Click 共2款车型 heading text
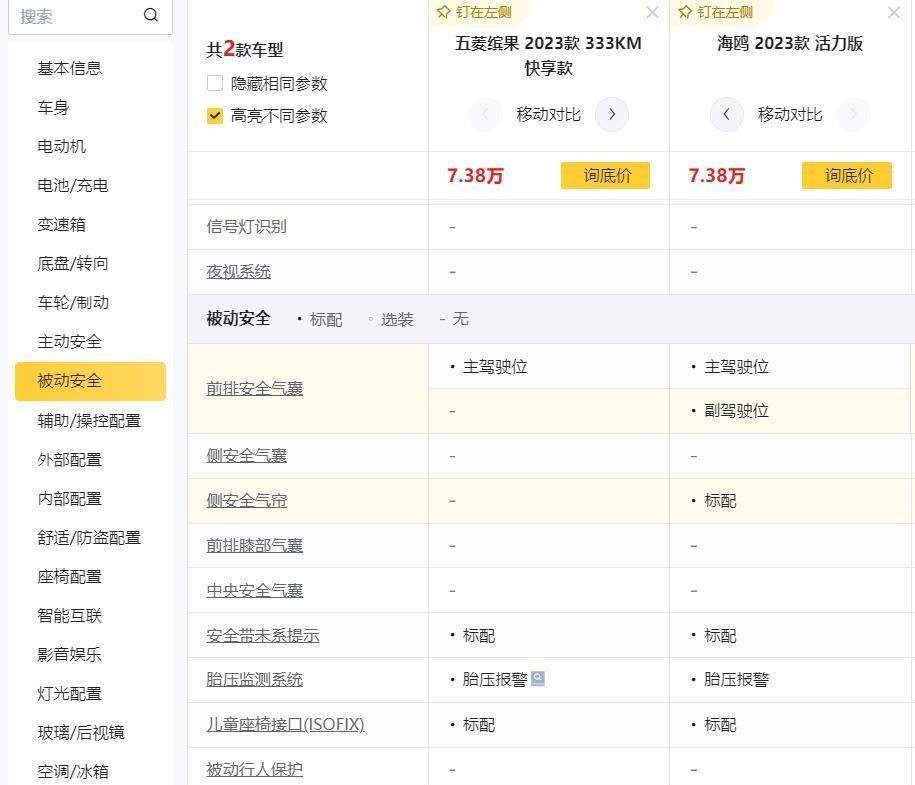Image resolution: width=915 pixels, height=785 pixels. pyautogui.click(x=245, y=49)
